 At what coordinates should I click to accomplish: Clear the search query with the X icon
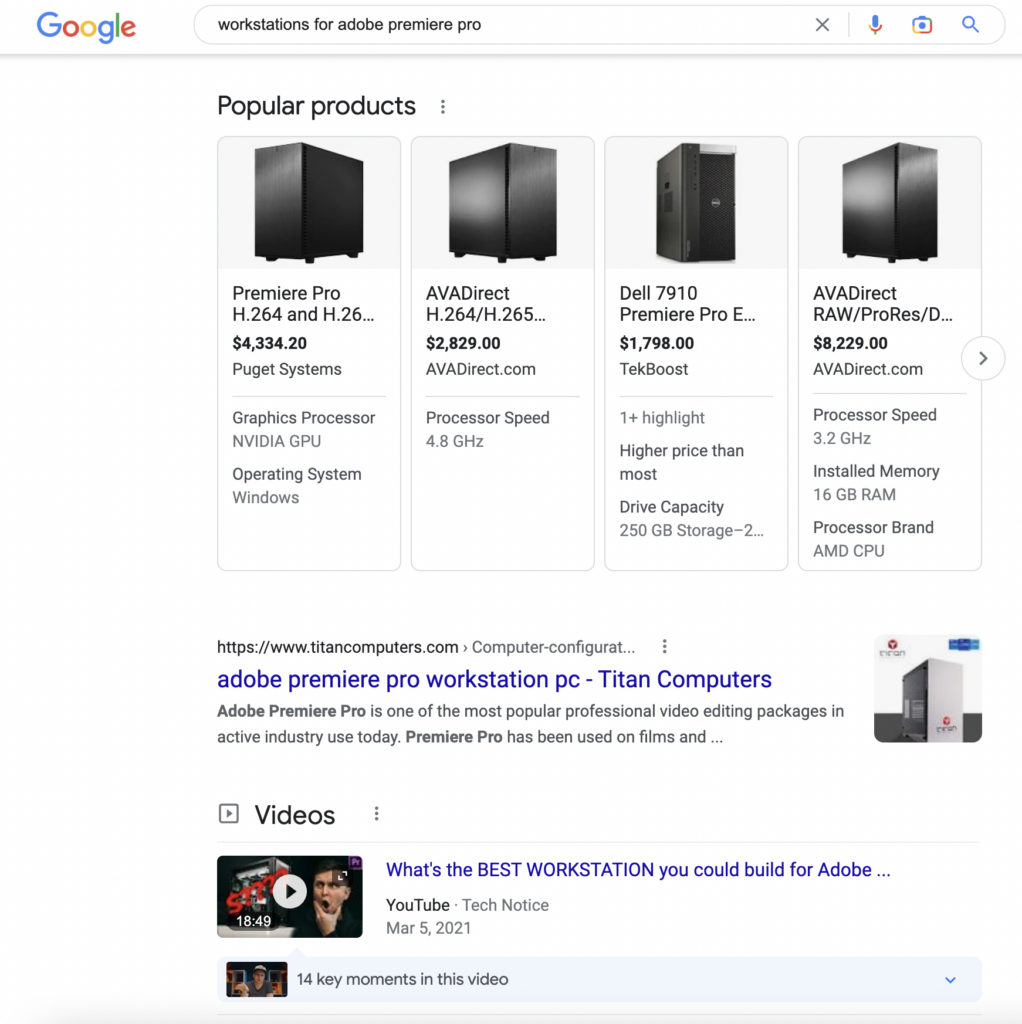pos(822,25)
